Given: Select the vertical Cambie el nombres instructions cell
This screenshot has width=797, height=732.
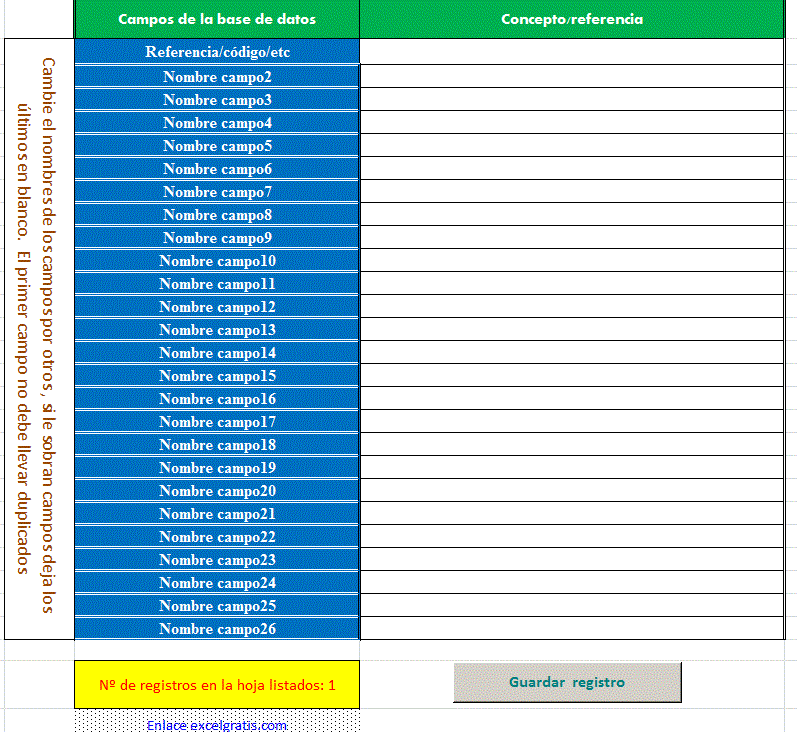Looking at the screenshot, I should (x=39, y=339).
